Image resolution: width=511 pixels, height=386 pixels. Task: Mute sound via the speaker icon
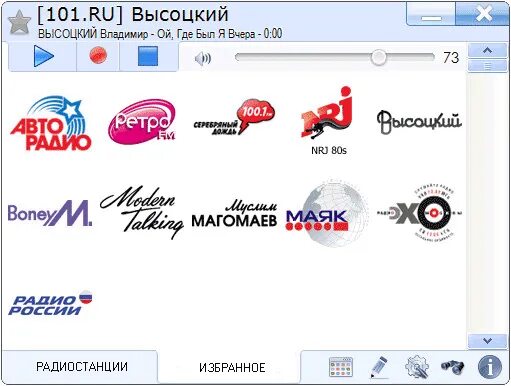[x=203, y=59]
